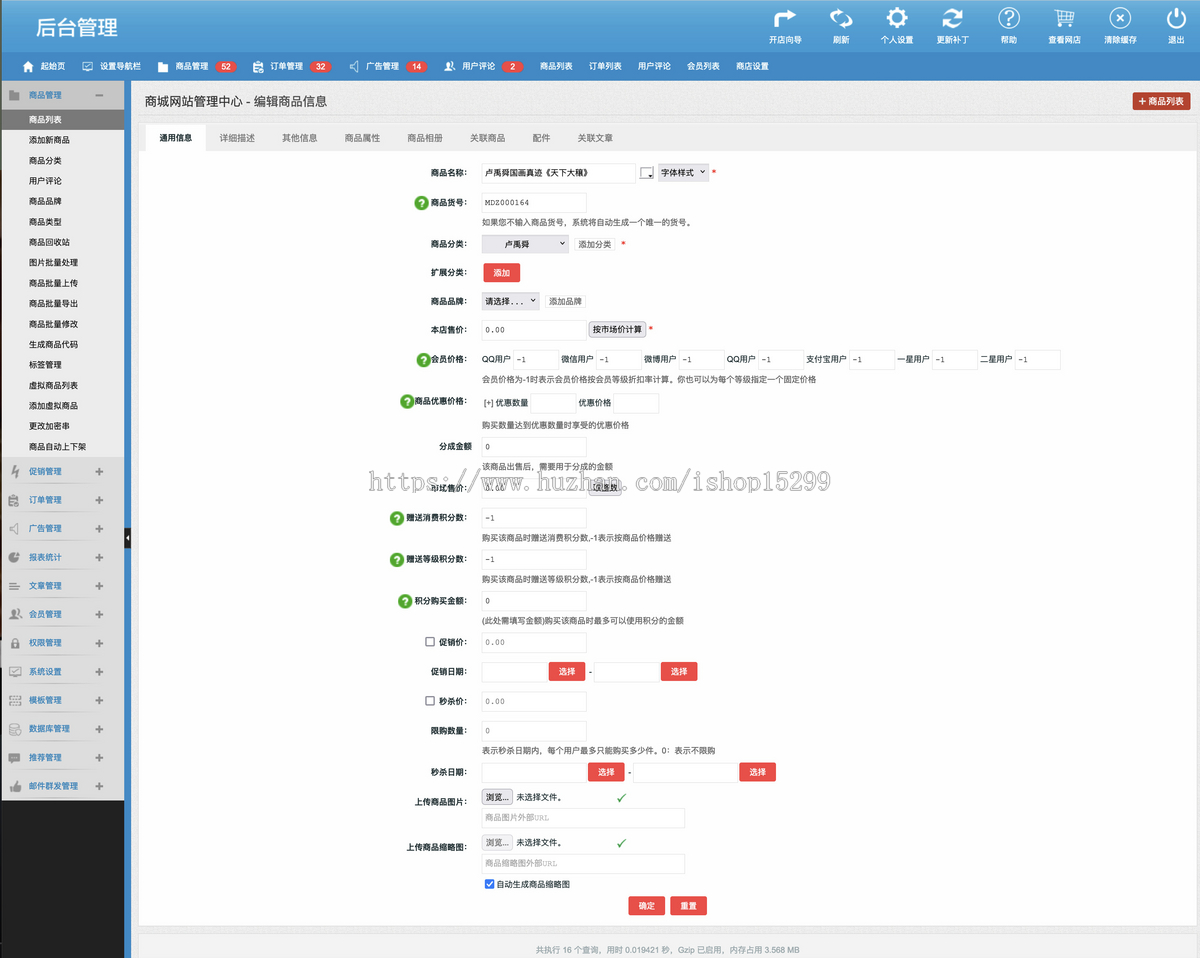Click the 帮助 question mark icon
This screenshot has width=1200, height=958.
1009,19
